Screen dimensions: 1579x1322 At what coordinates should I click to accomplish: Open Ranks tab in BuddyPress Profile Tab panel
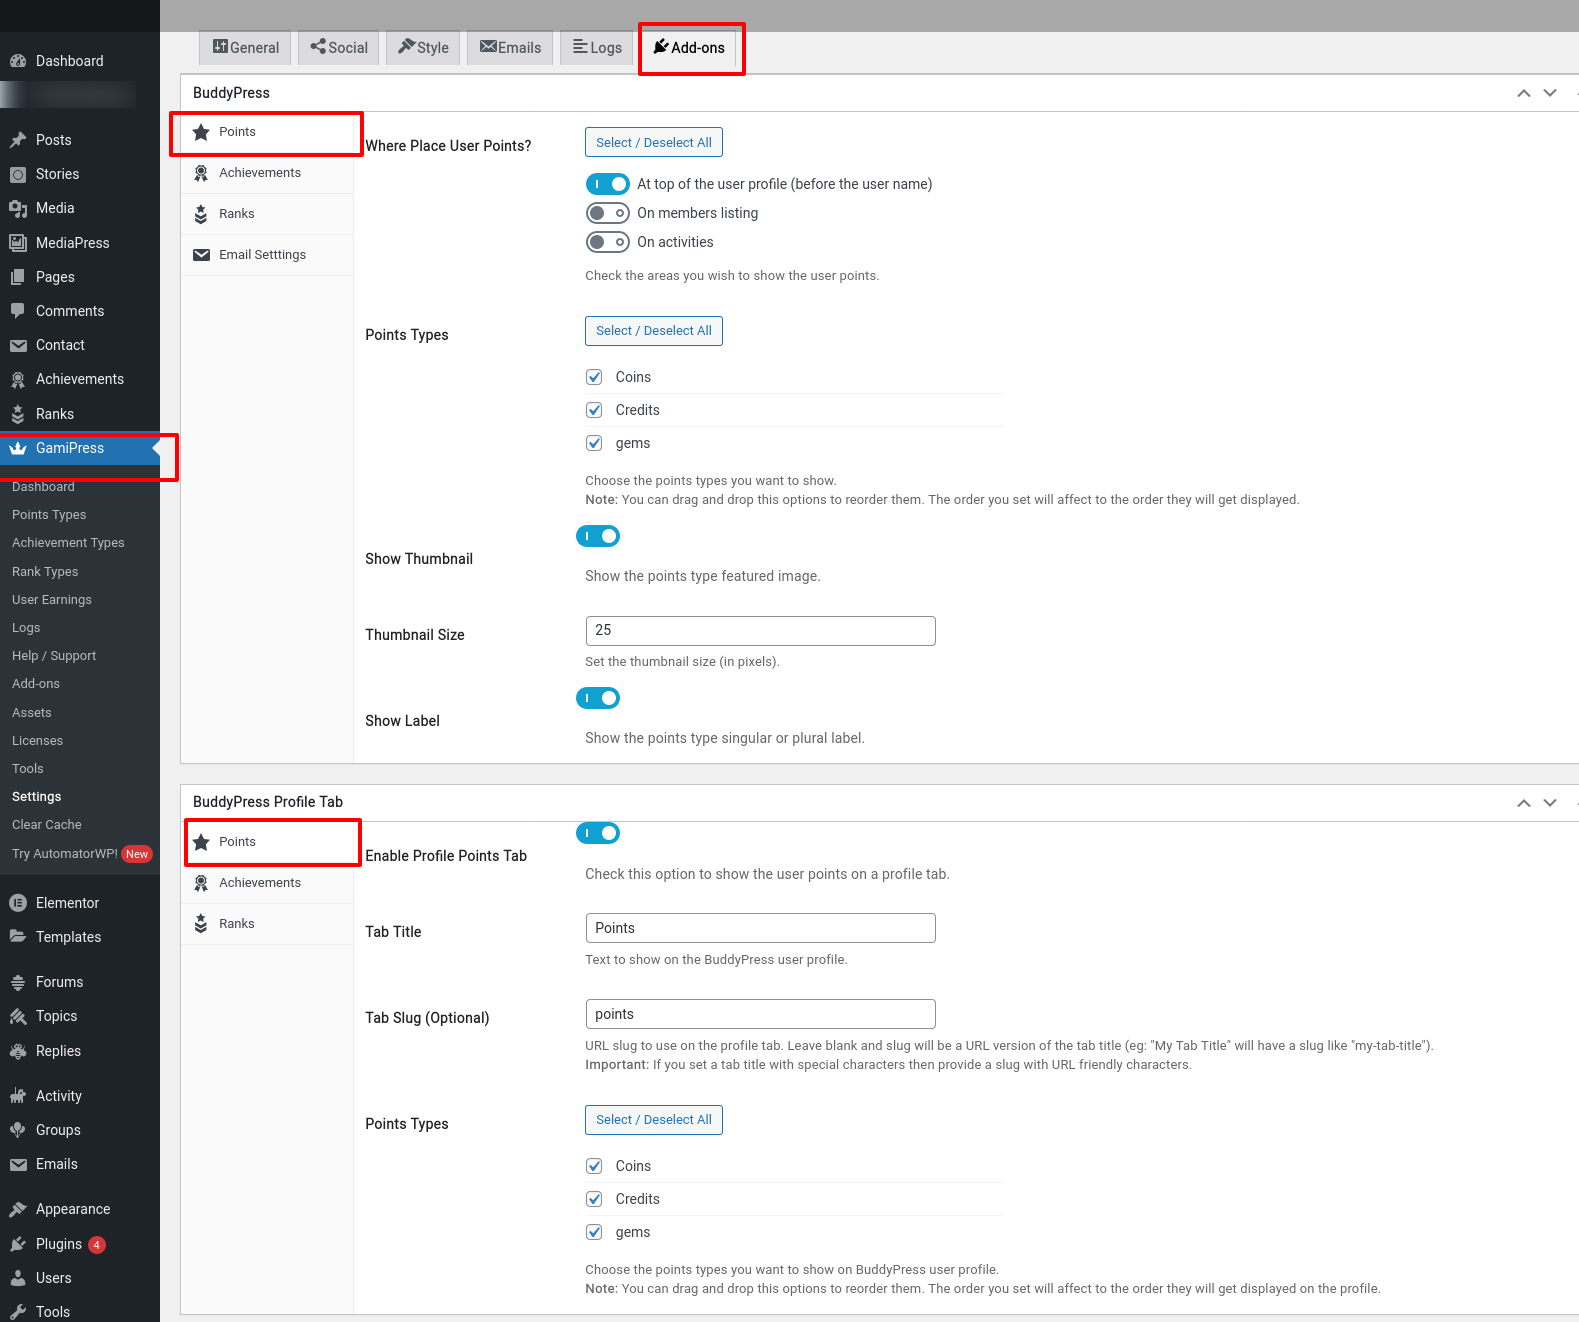(267, 924)
